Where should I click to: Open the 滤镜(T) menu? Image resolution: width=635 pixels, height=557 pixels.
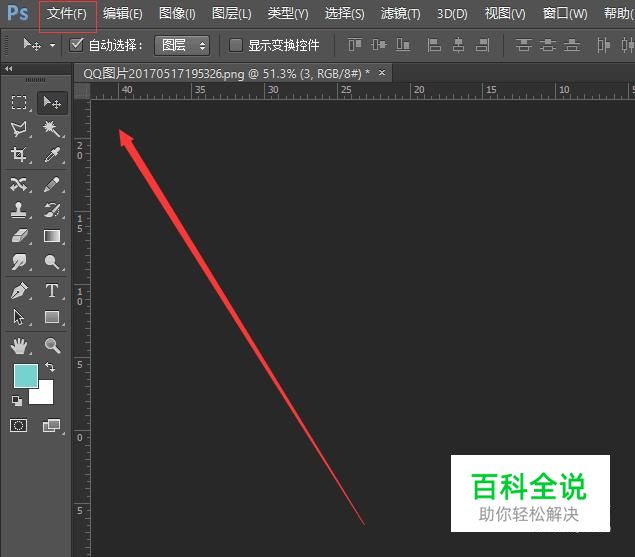click(x=400, y=14)
